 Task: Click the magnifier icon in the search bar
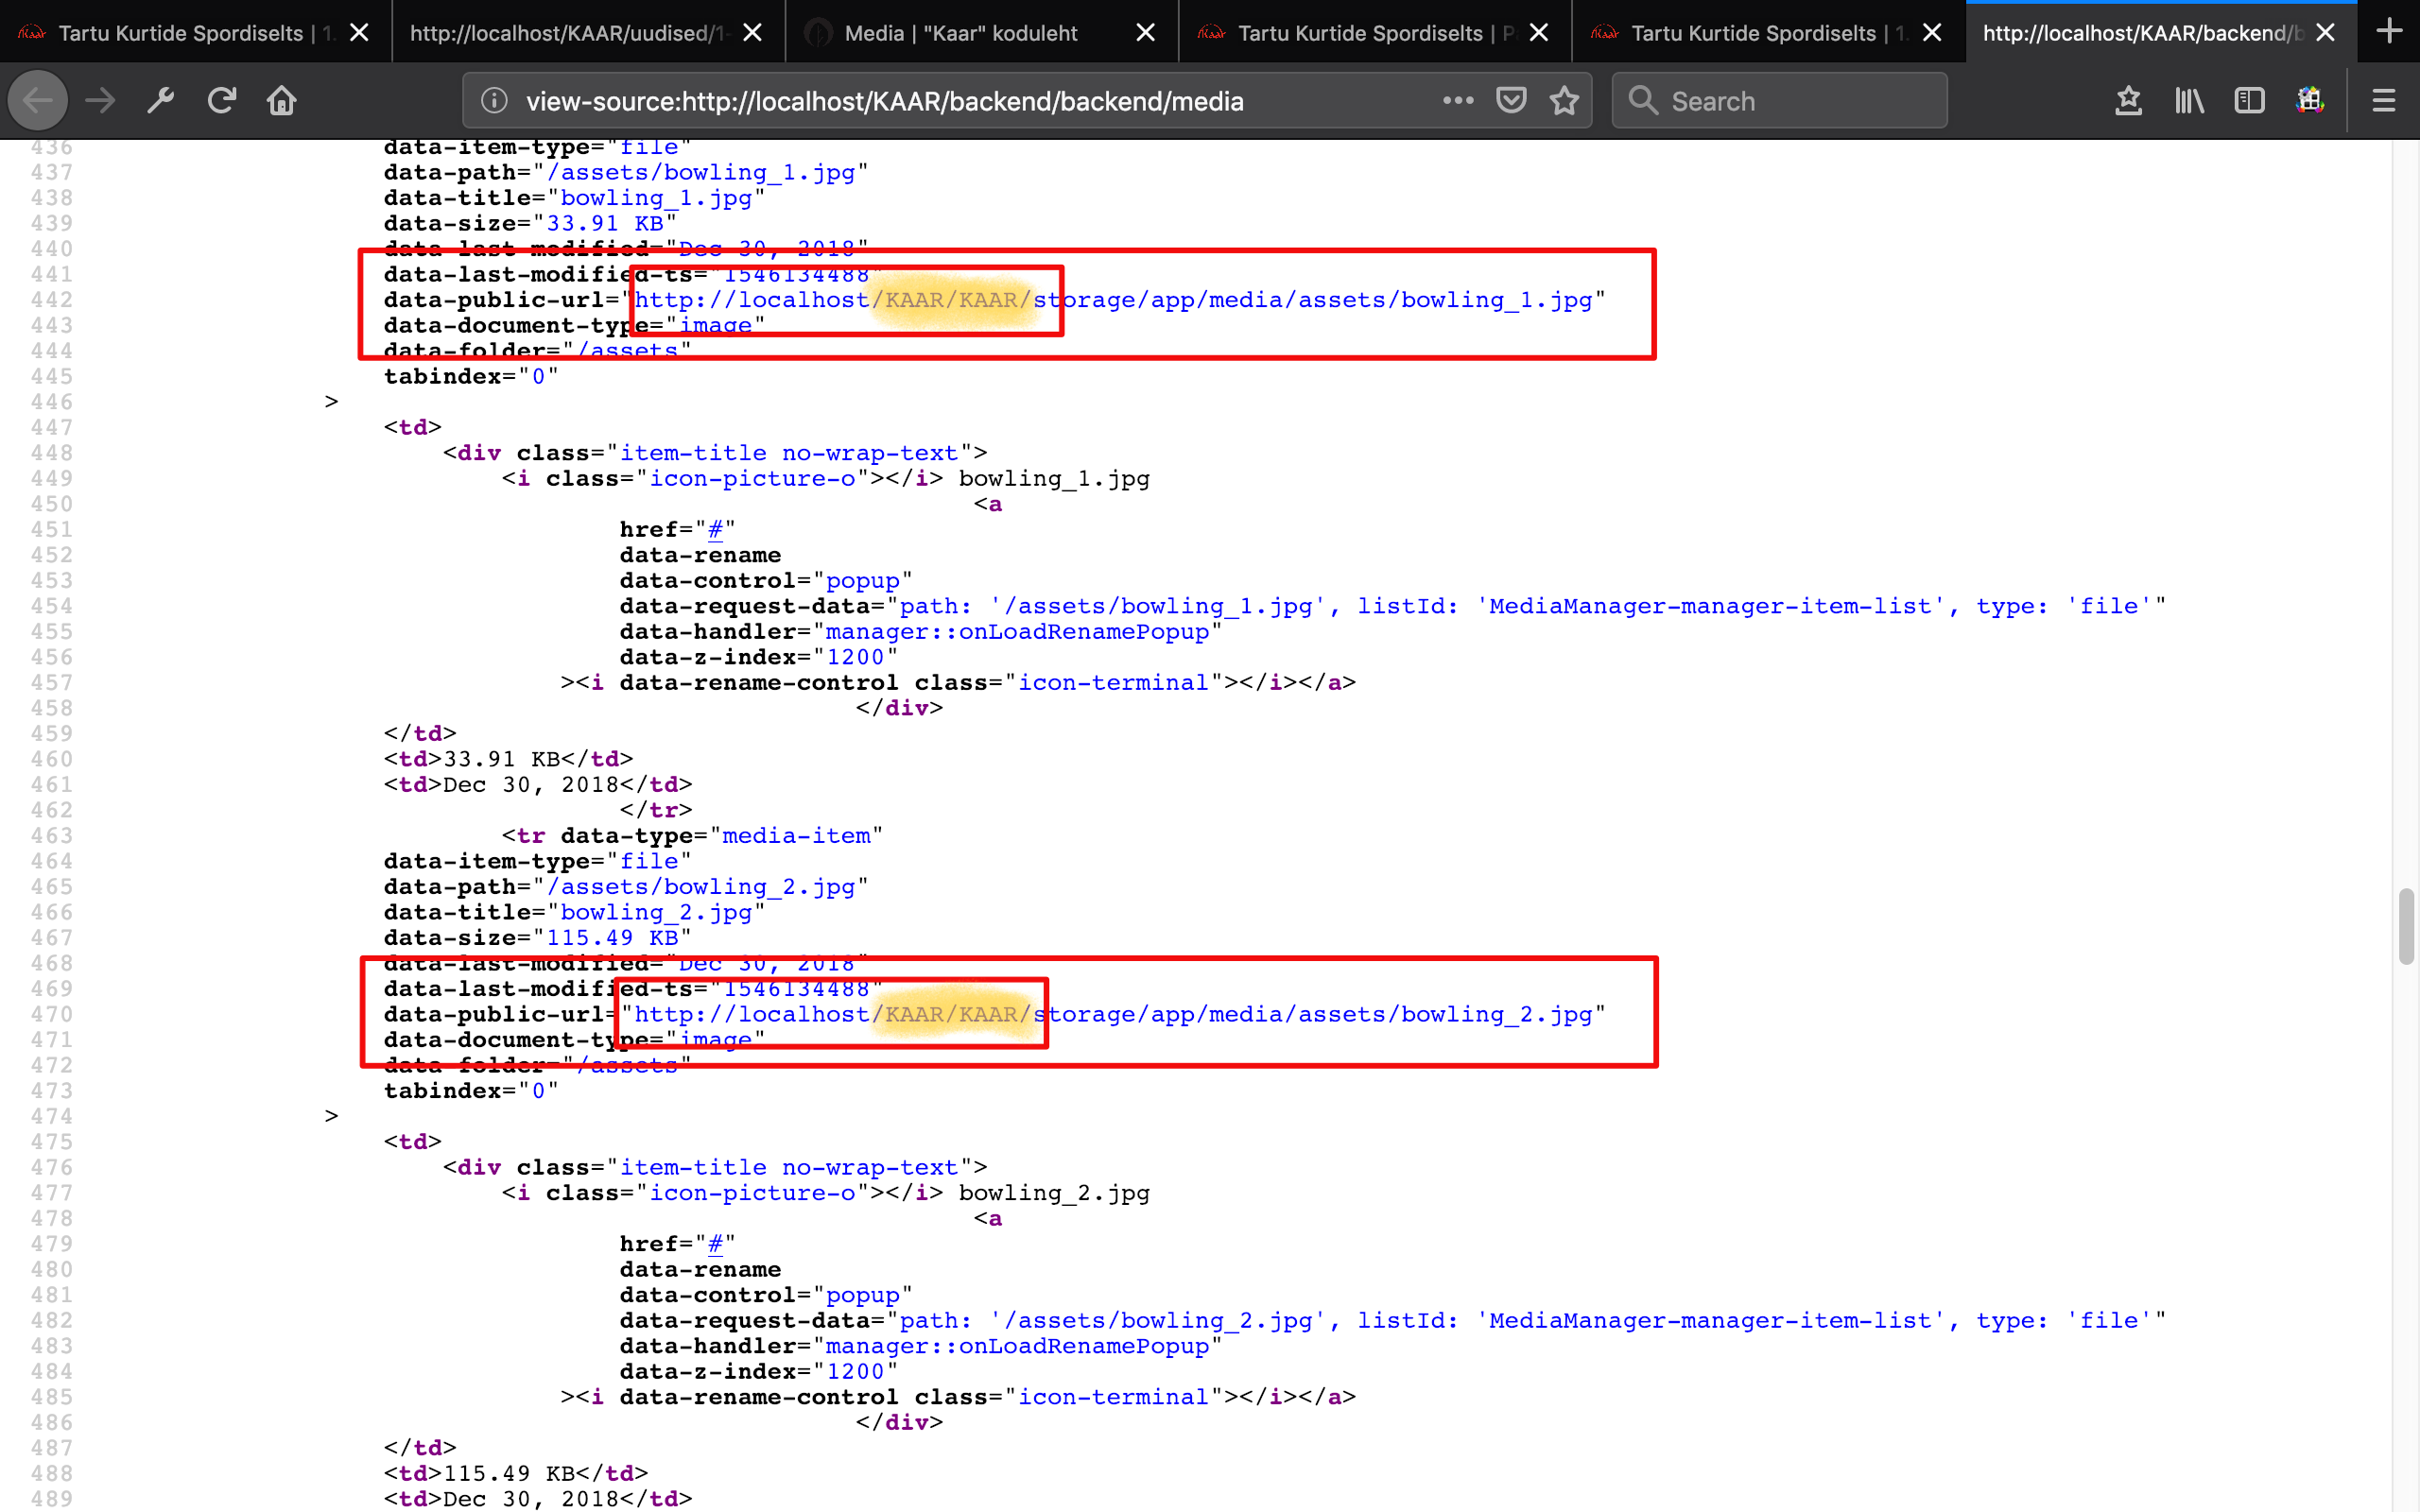1641,100
